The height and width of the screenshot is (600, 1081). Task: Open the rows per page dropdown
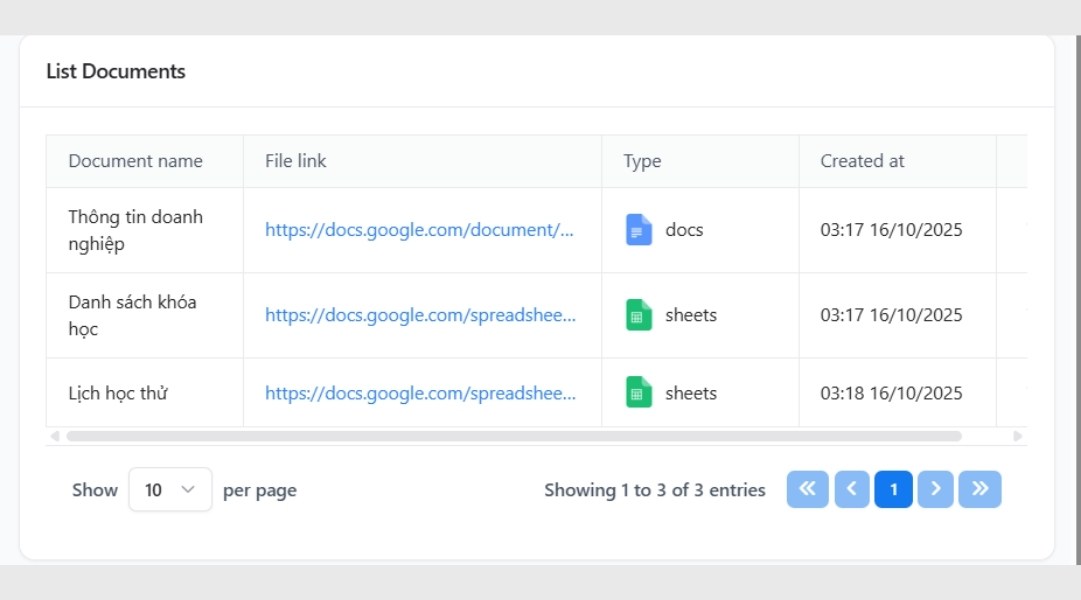pyautogui.click(x=170, y=490)
